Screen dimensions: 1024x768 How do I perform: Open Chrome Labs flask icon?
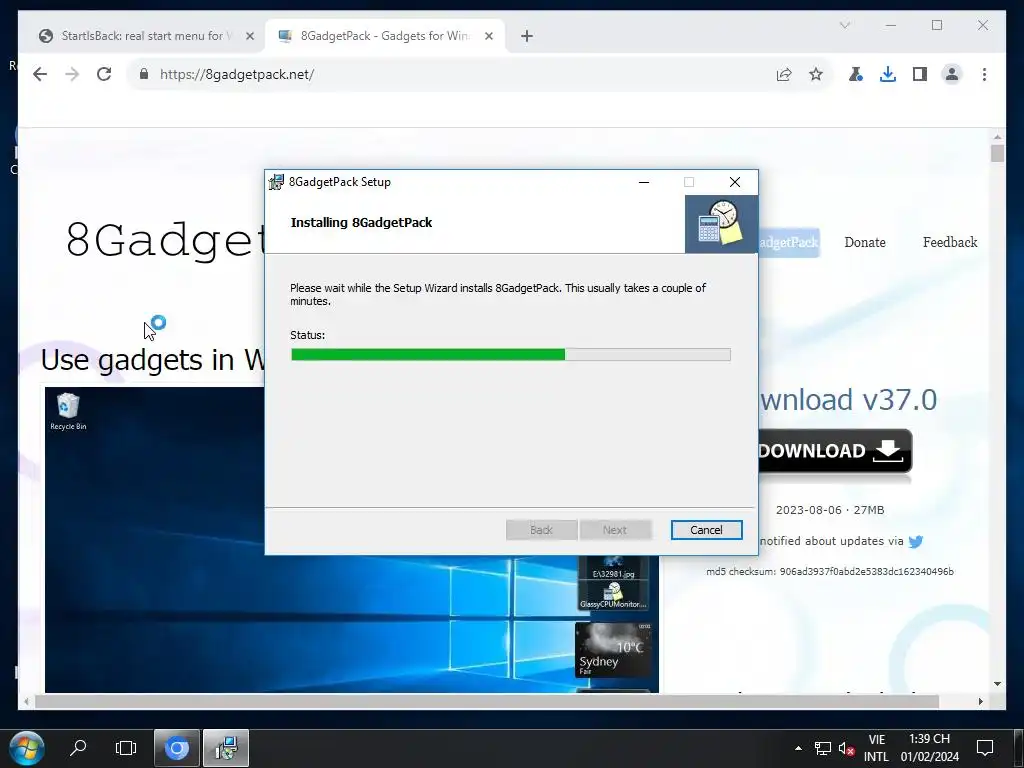tap(856, 74)
